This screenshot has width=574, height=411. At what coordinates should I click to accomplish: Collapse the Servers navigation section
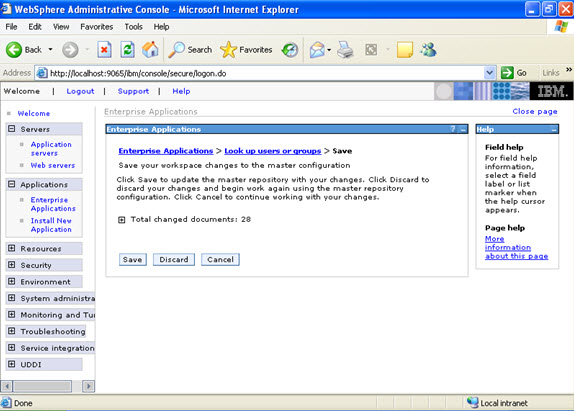[x=12, y=129]
